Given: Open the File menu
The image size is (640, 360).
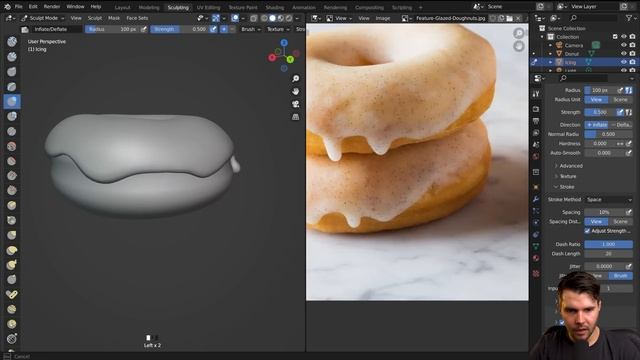Looking at the screenshot, I should click(18, 7).
